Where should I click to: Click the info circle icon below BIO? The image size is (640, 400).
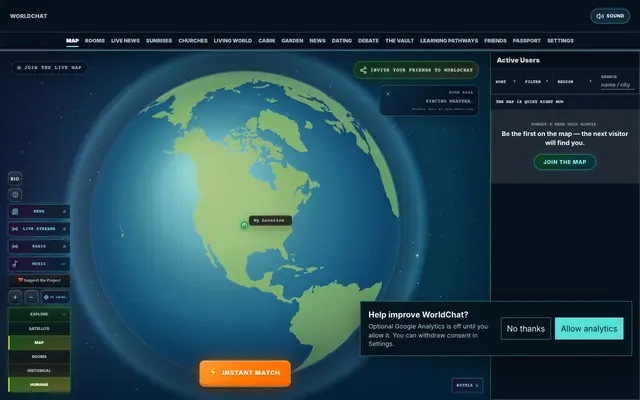pos(15,195)
